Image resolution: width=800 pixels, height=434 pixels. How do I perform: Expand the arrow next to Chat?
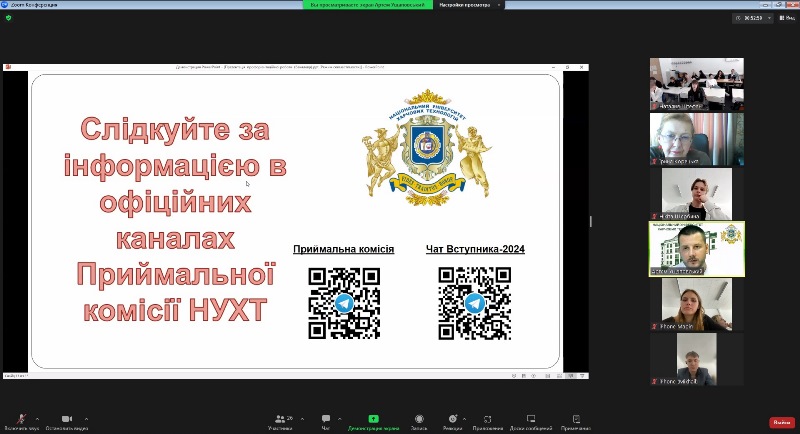pos(340,419)
